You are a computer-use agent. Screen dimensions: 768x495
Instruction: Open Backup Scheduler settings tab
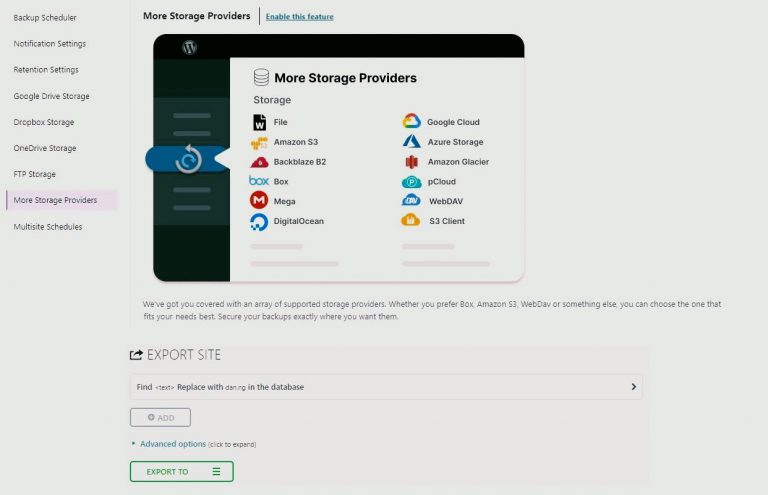(x=45, y=18)
